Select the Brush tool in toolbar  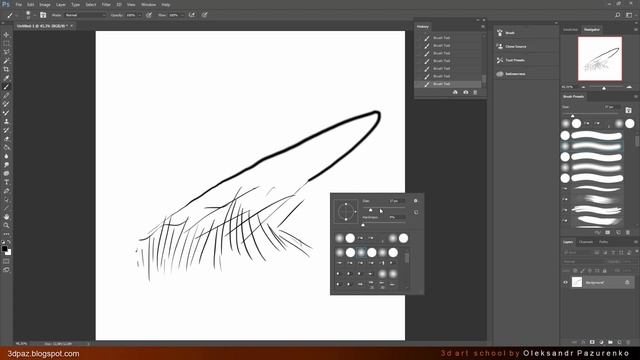pos(6,87)
